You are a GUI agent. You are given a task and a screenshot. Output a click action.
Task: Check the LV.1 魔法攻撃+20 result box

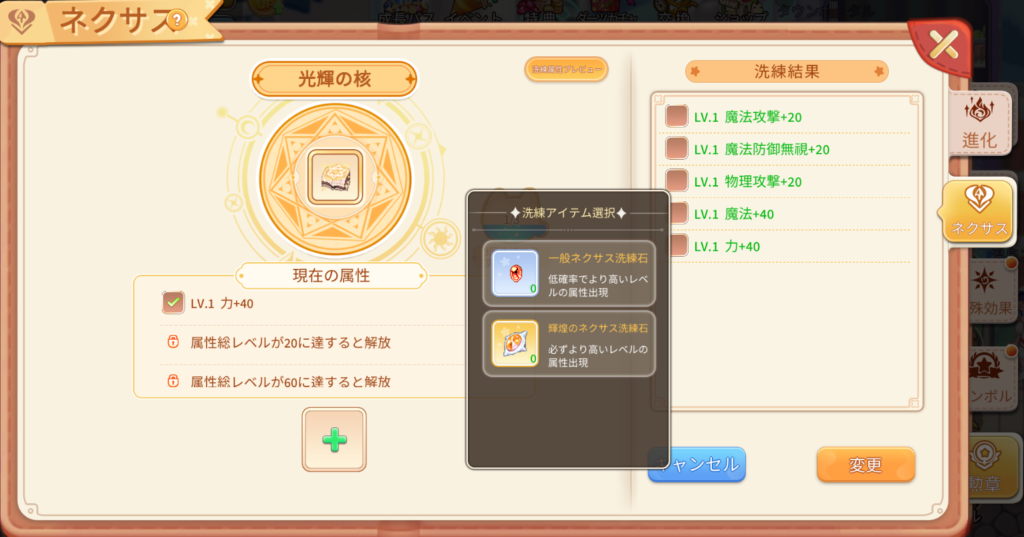677,116
